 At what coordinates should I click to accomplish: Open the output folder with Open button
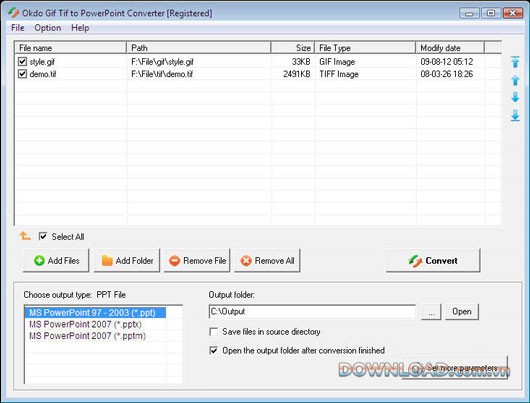click(x=462, y=311)
